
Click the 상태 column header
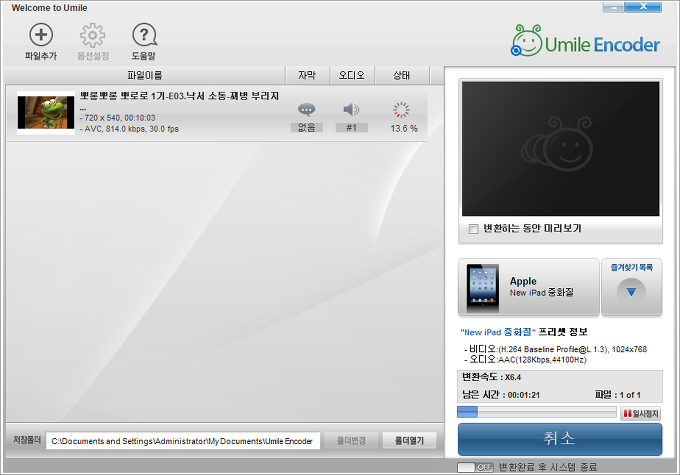pyautogui.click(x=402, y=75)
